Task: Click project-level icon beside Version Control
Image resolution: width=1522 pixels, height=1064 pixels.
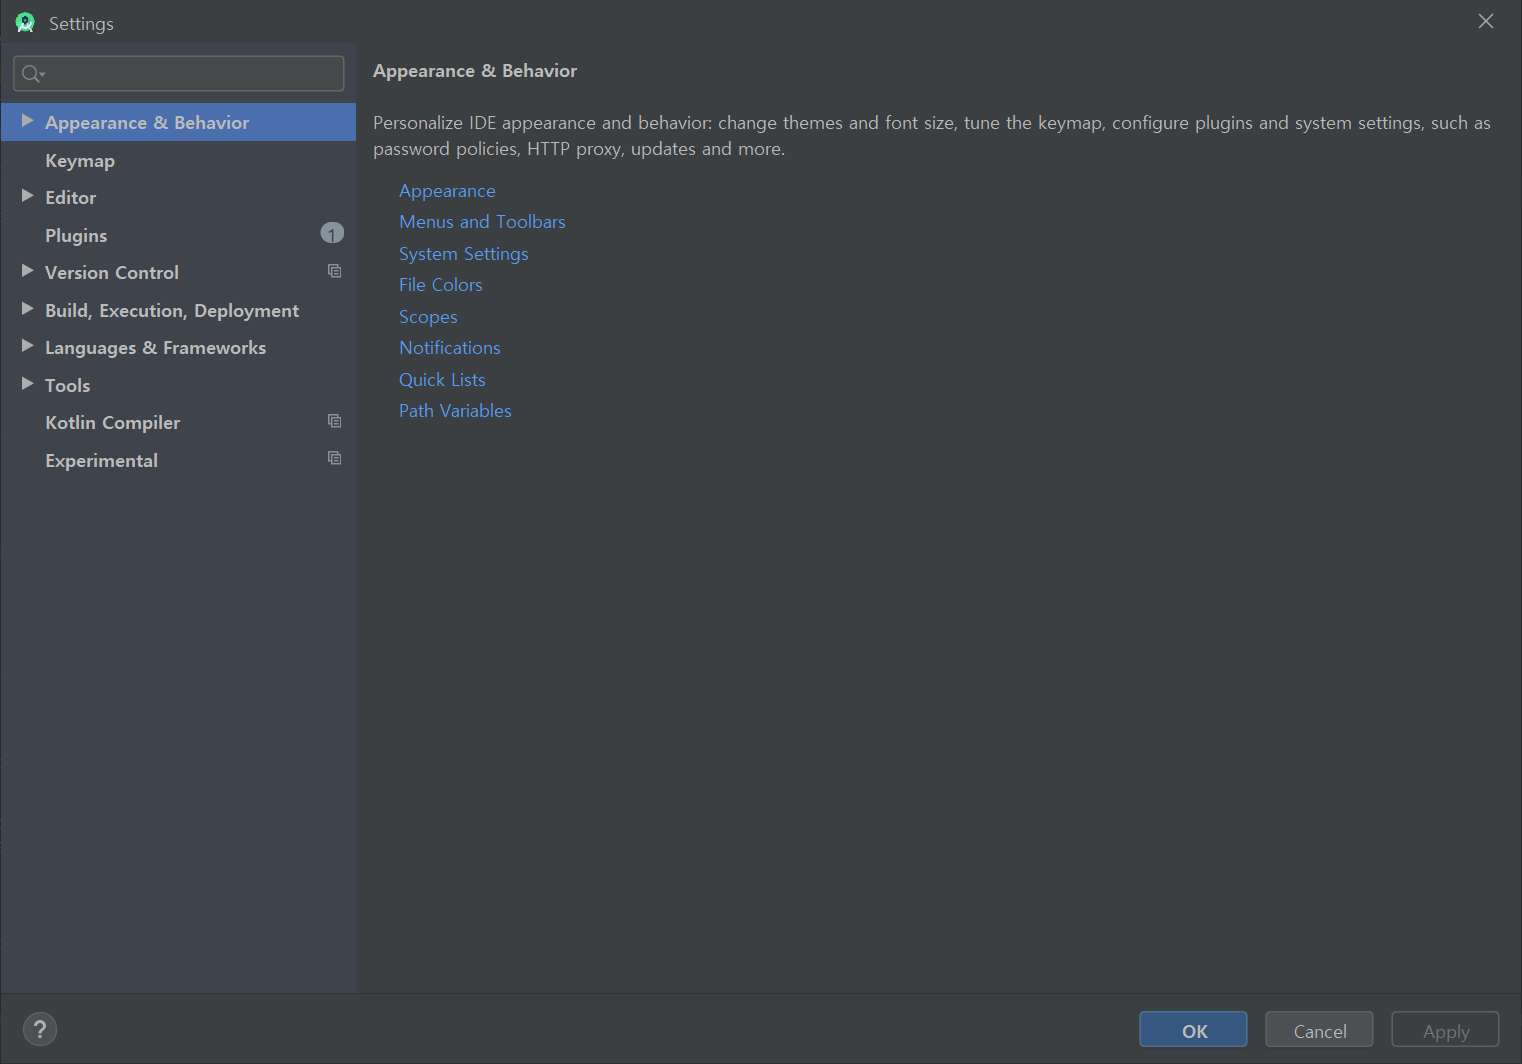Action: 334,271
